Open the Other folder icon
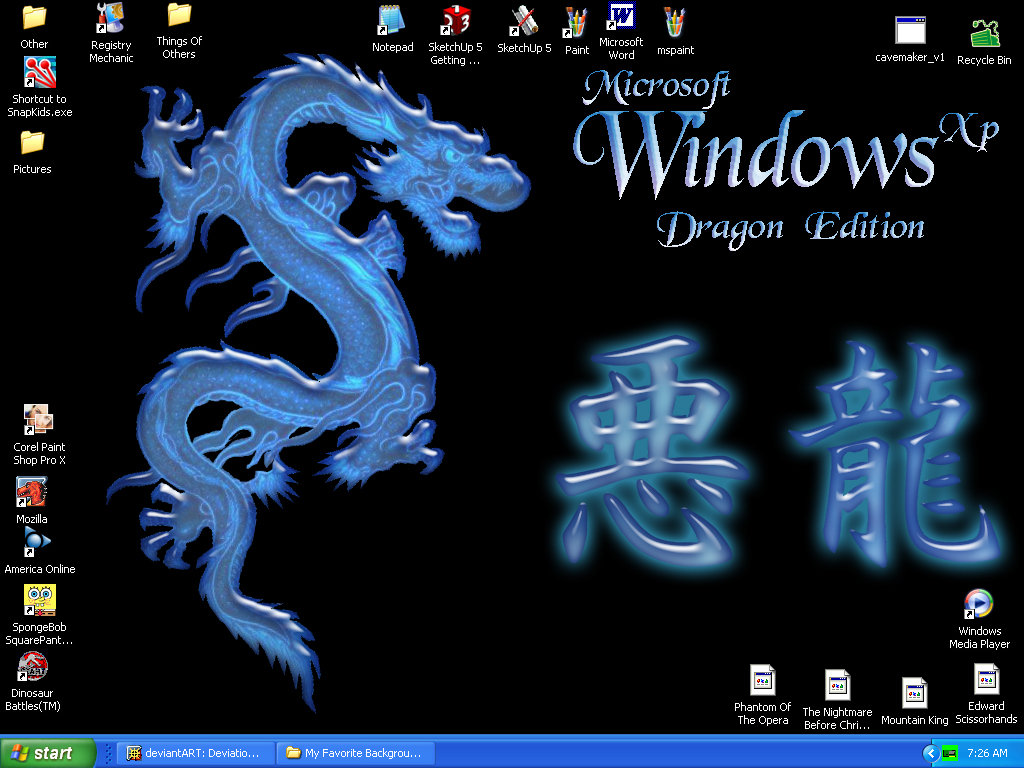Screen dimensions: 1024x768 (34, 18)
